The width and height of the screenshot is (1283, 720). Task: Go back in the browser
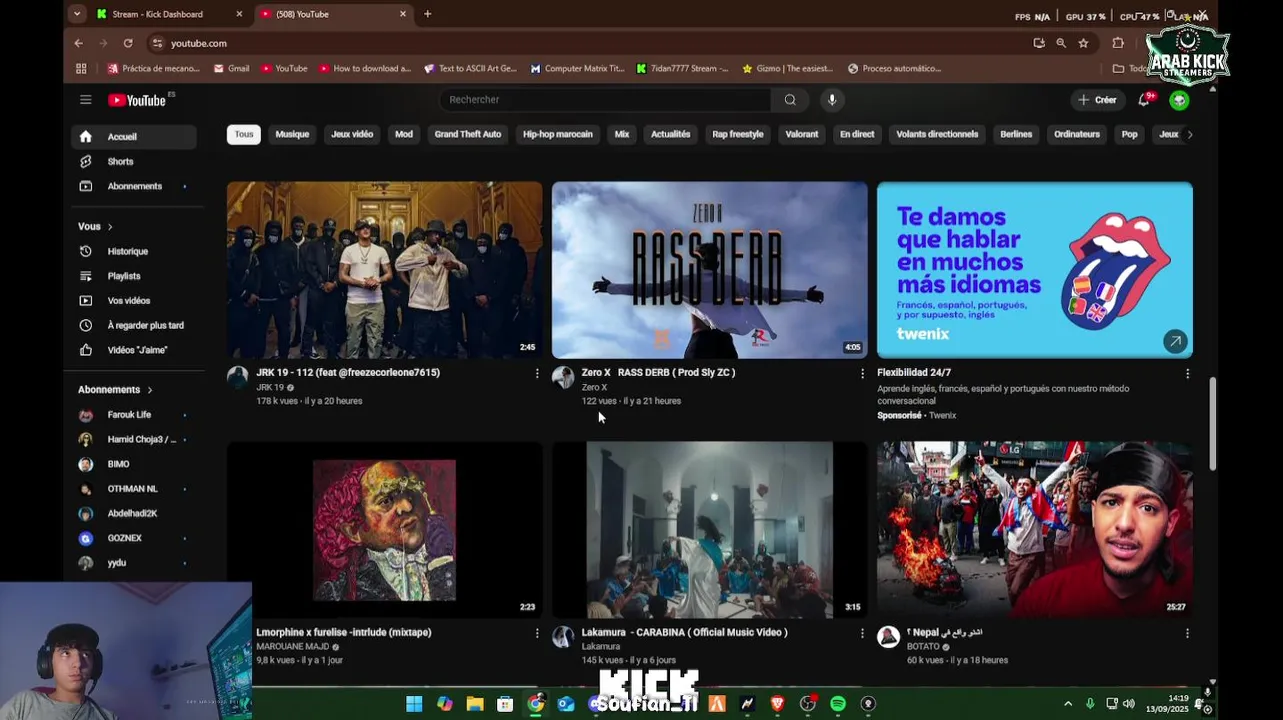(78, 43)
